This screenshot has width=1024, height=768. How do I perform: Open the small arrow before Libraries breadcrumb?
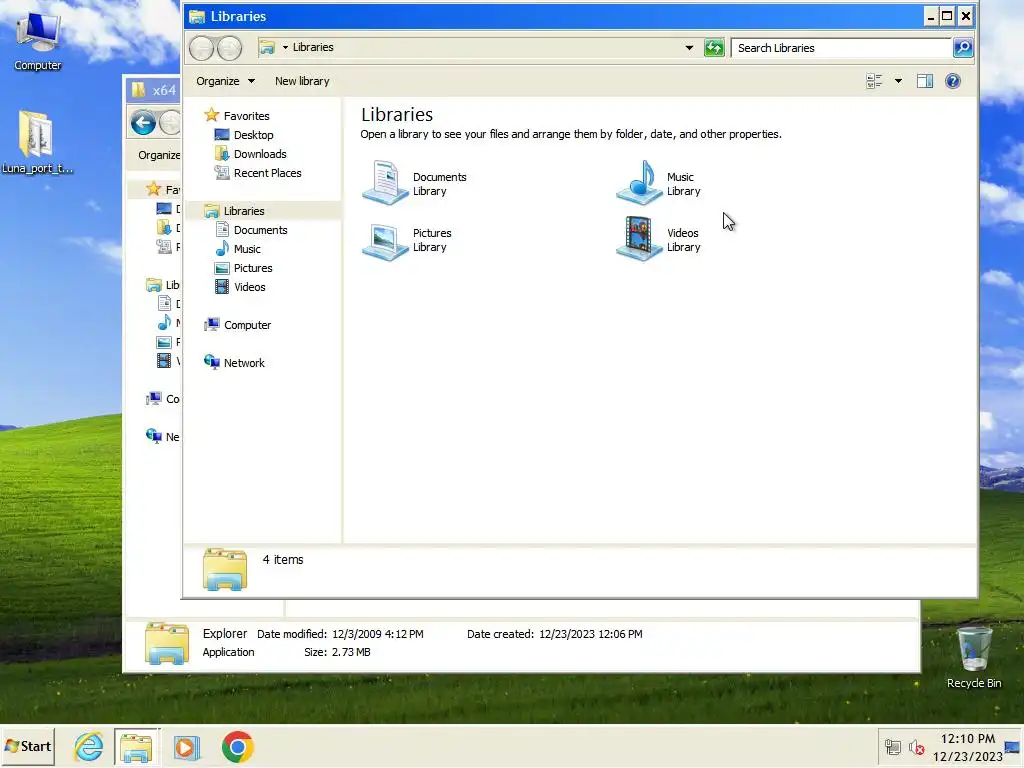(x=285, y=47)
